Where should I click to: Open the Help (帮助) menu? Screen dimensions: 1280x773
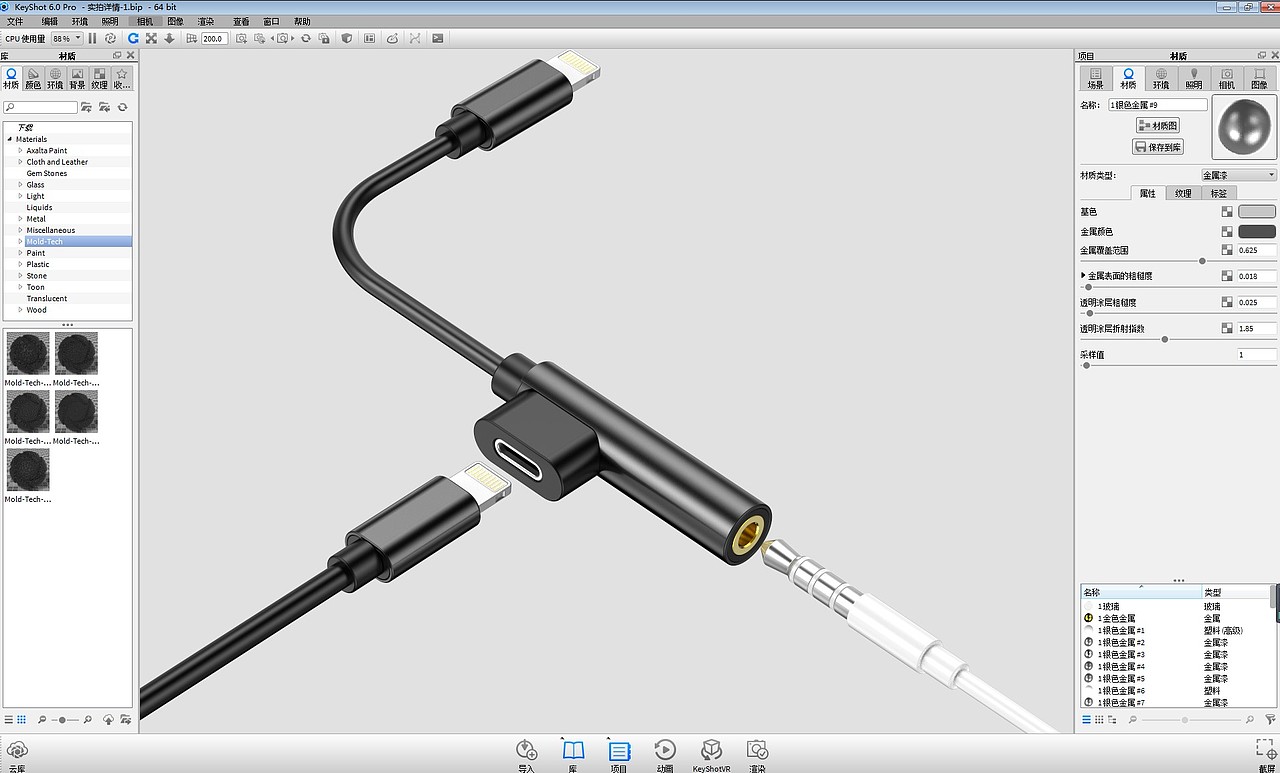click(x=302, y=21)
